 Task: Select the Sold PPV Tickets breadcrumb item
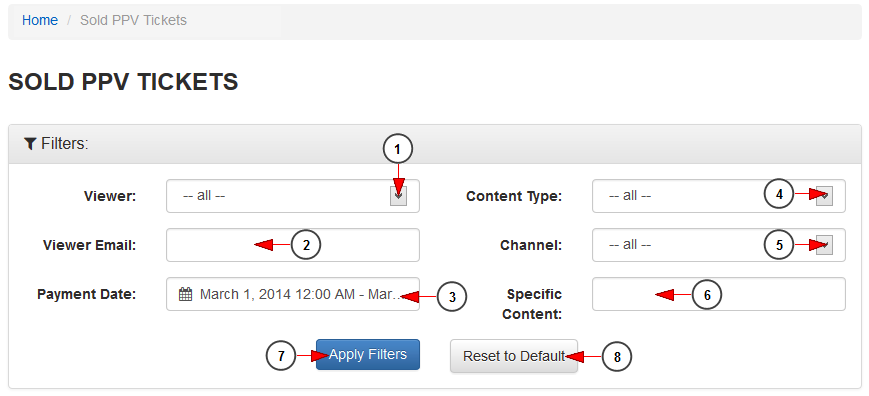click(x=134, y=20)
